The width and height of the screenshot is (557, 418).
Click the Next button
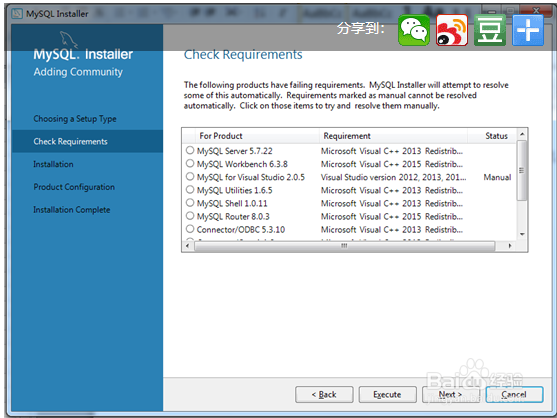(x=450, y=395)
